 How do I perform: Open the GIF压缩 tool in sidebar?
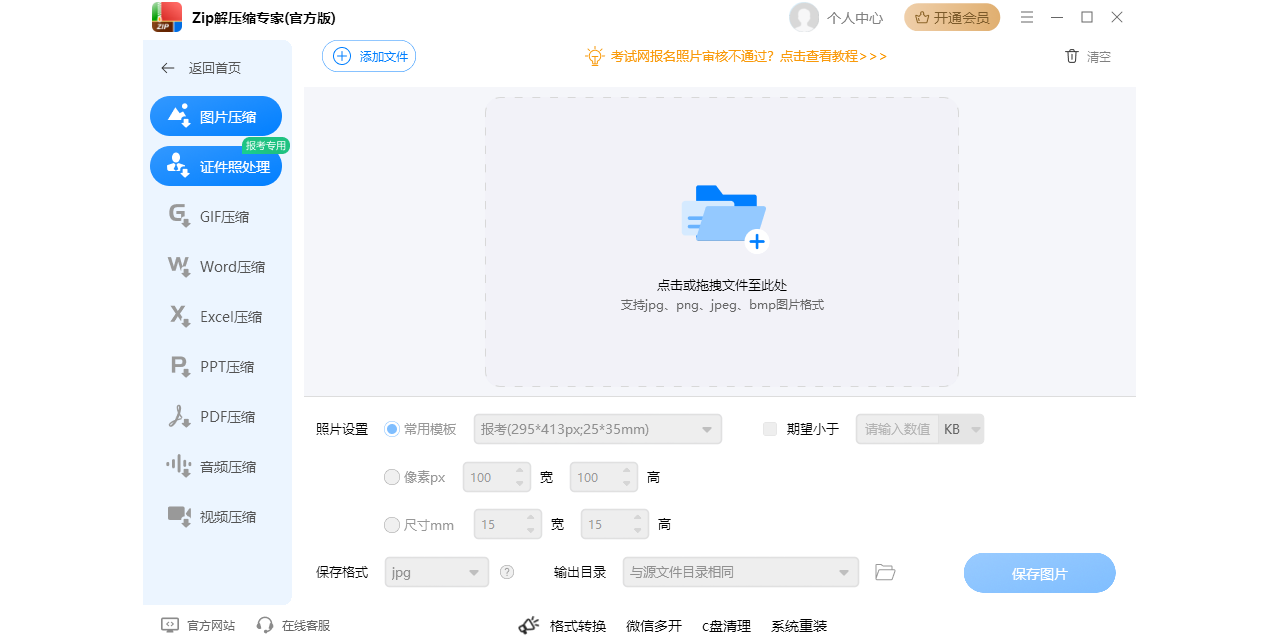point(216,216)
